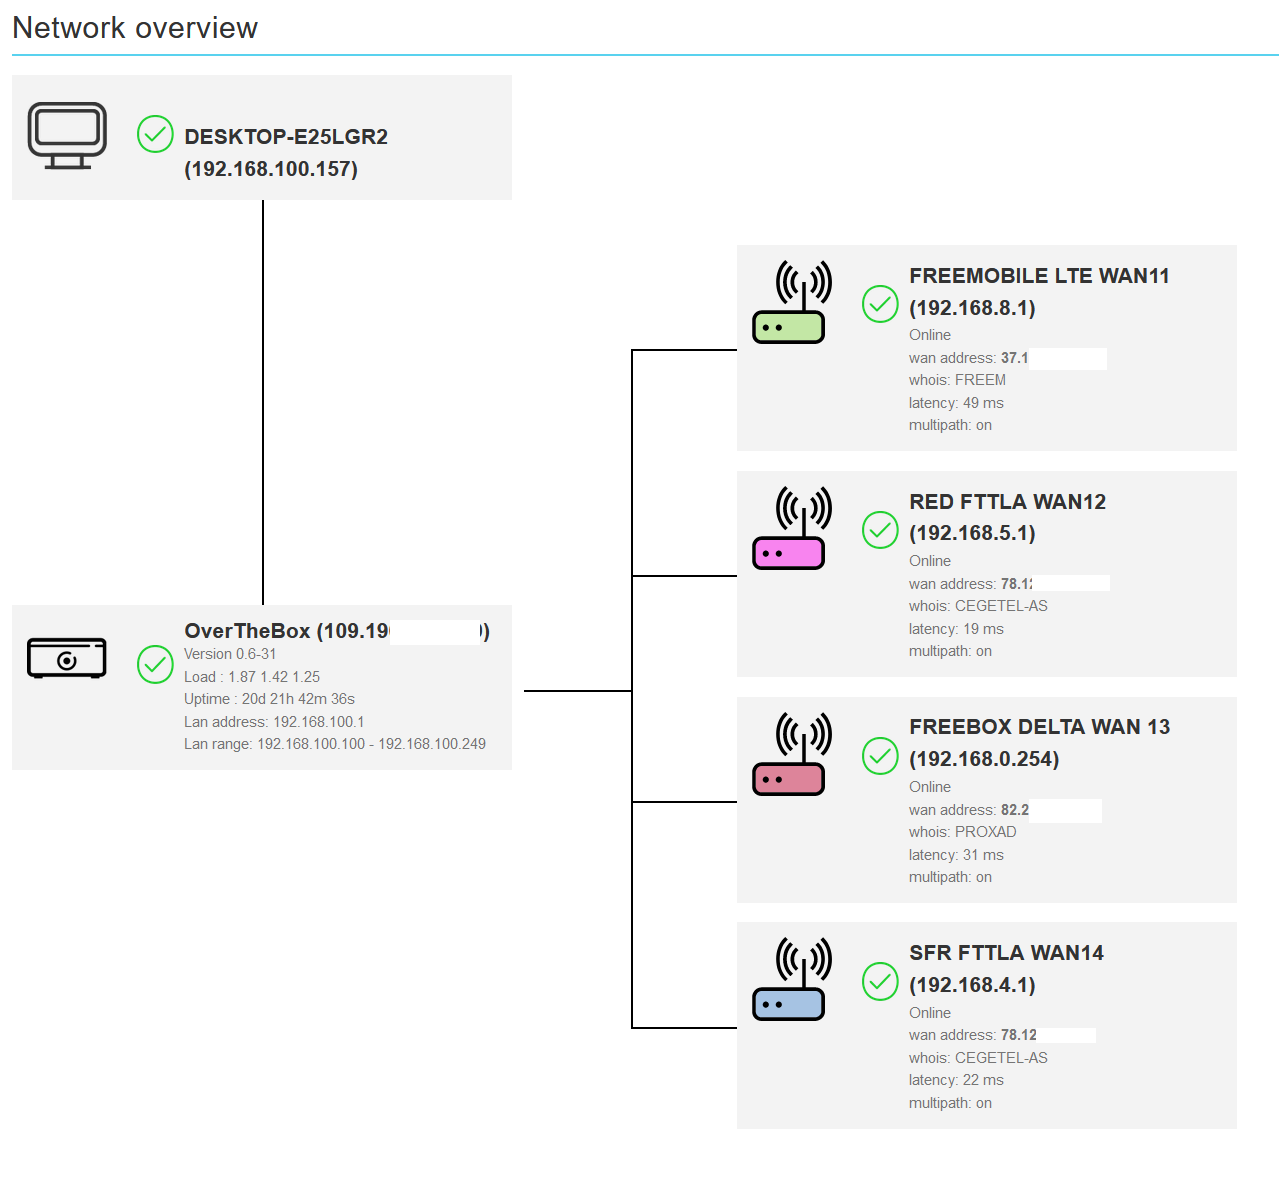Click the Network overview heading
The image size is (1287, 1199).
135,28
